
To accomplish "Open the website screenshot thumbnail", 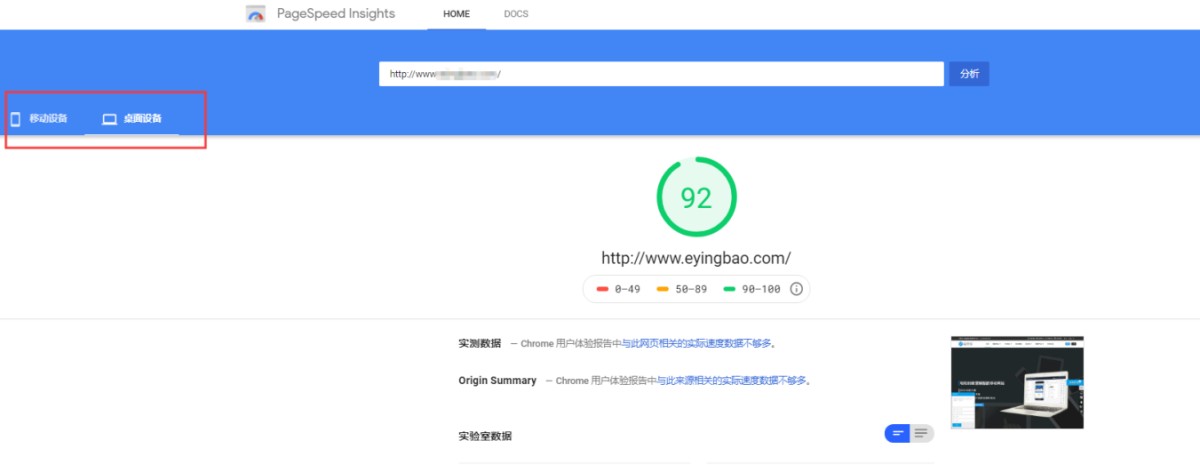I will (1017, 383).
